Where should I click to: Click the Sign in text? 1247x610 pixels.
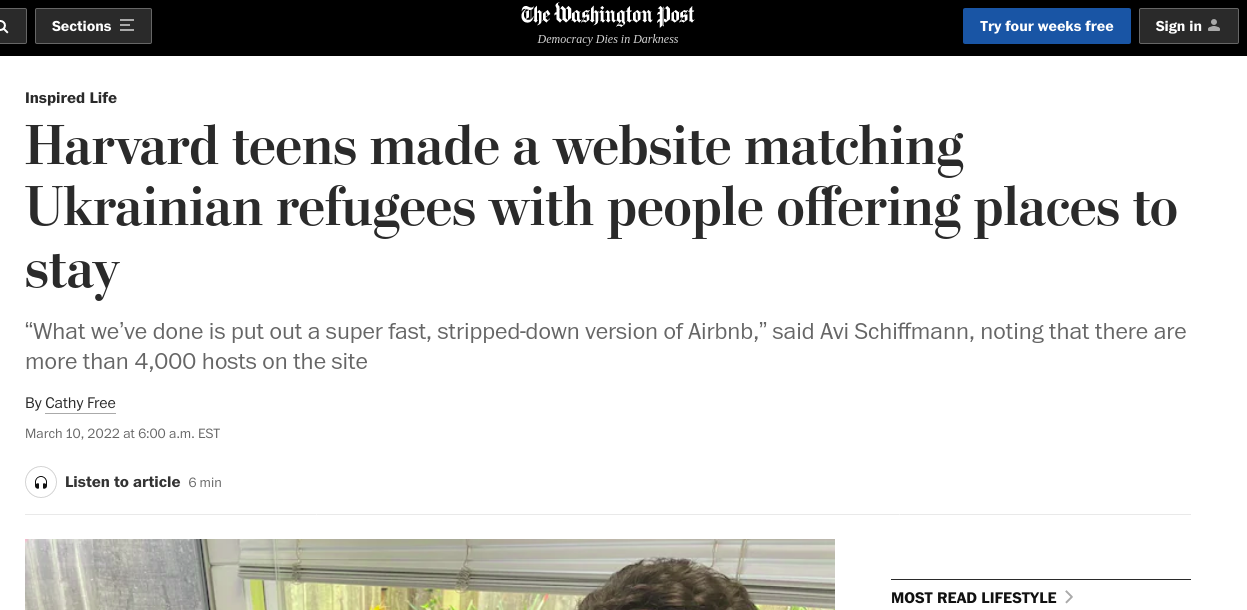(x=1178, y=26)
